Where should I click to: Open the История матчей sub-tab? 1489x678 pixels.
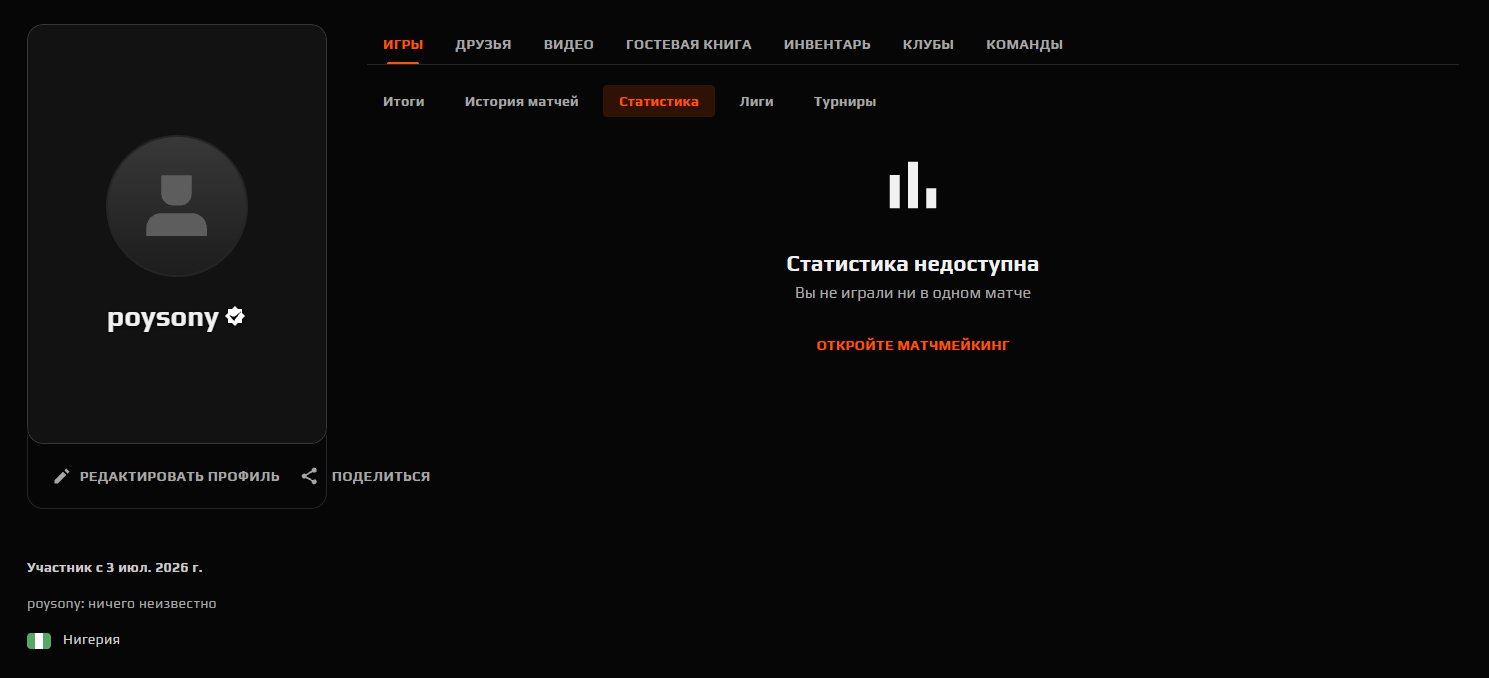[x=521, y=101]
